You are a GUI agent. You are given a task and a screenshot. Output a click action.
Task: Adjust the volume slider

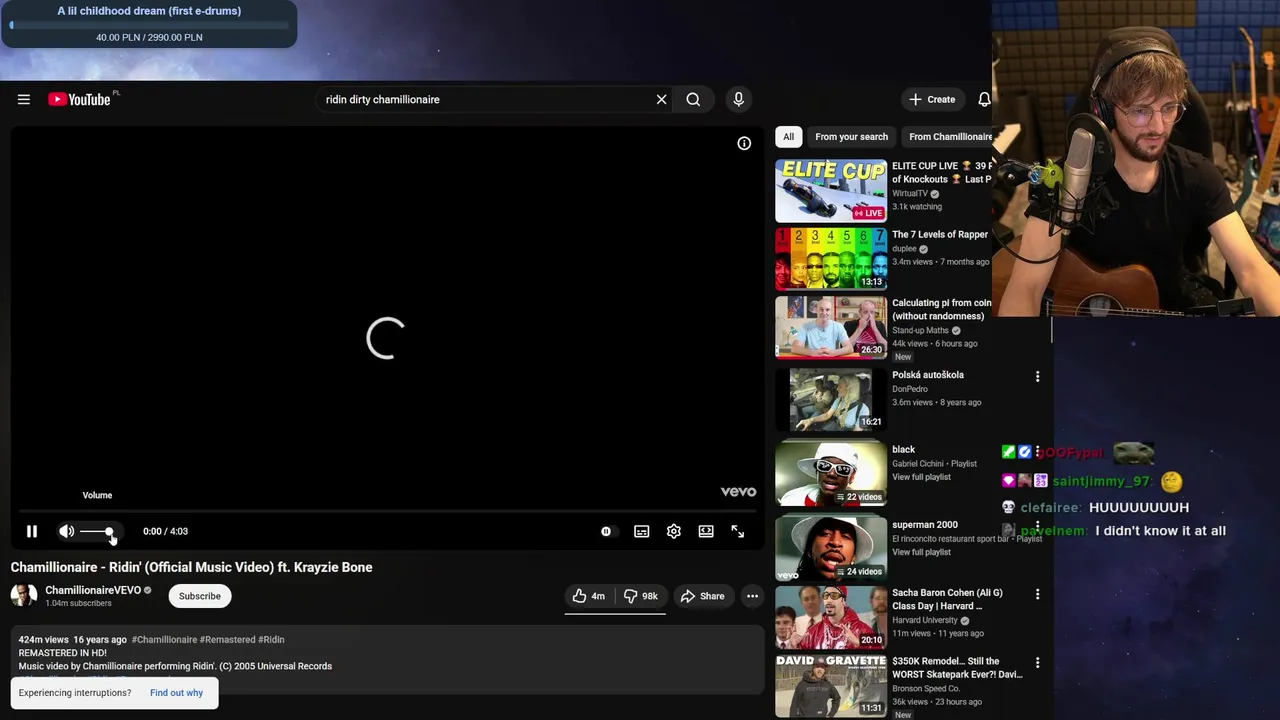pos(97,531)
